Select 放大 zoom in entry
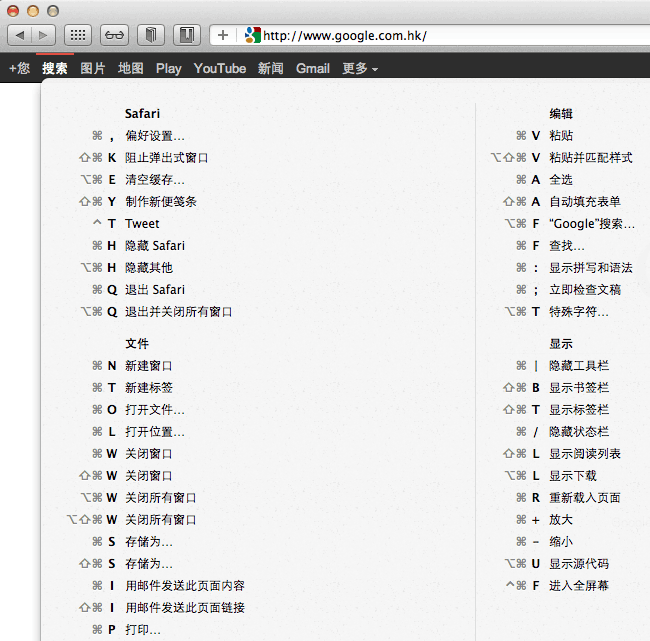650x641 pixels. coord(561,520)
